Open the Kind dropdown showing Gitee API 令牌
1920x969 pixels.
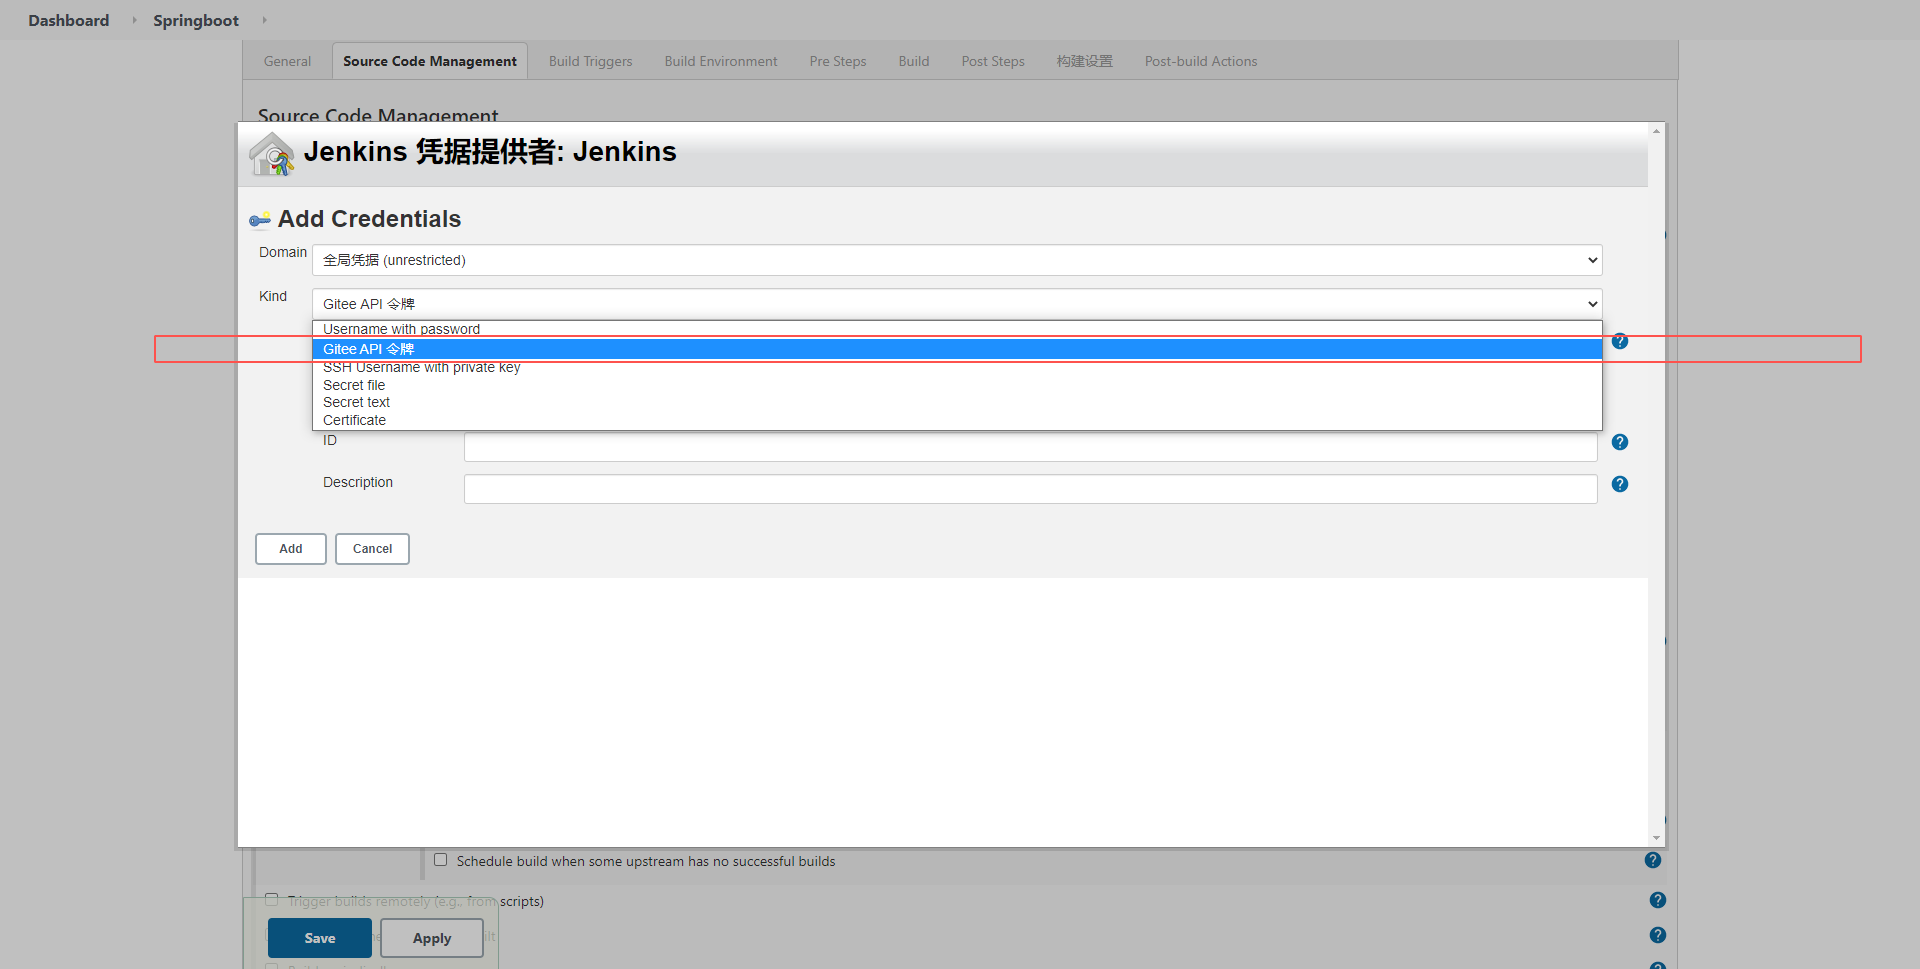point(957,304)
